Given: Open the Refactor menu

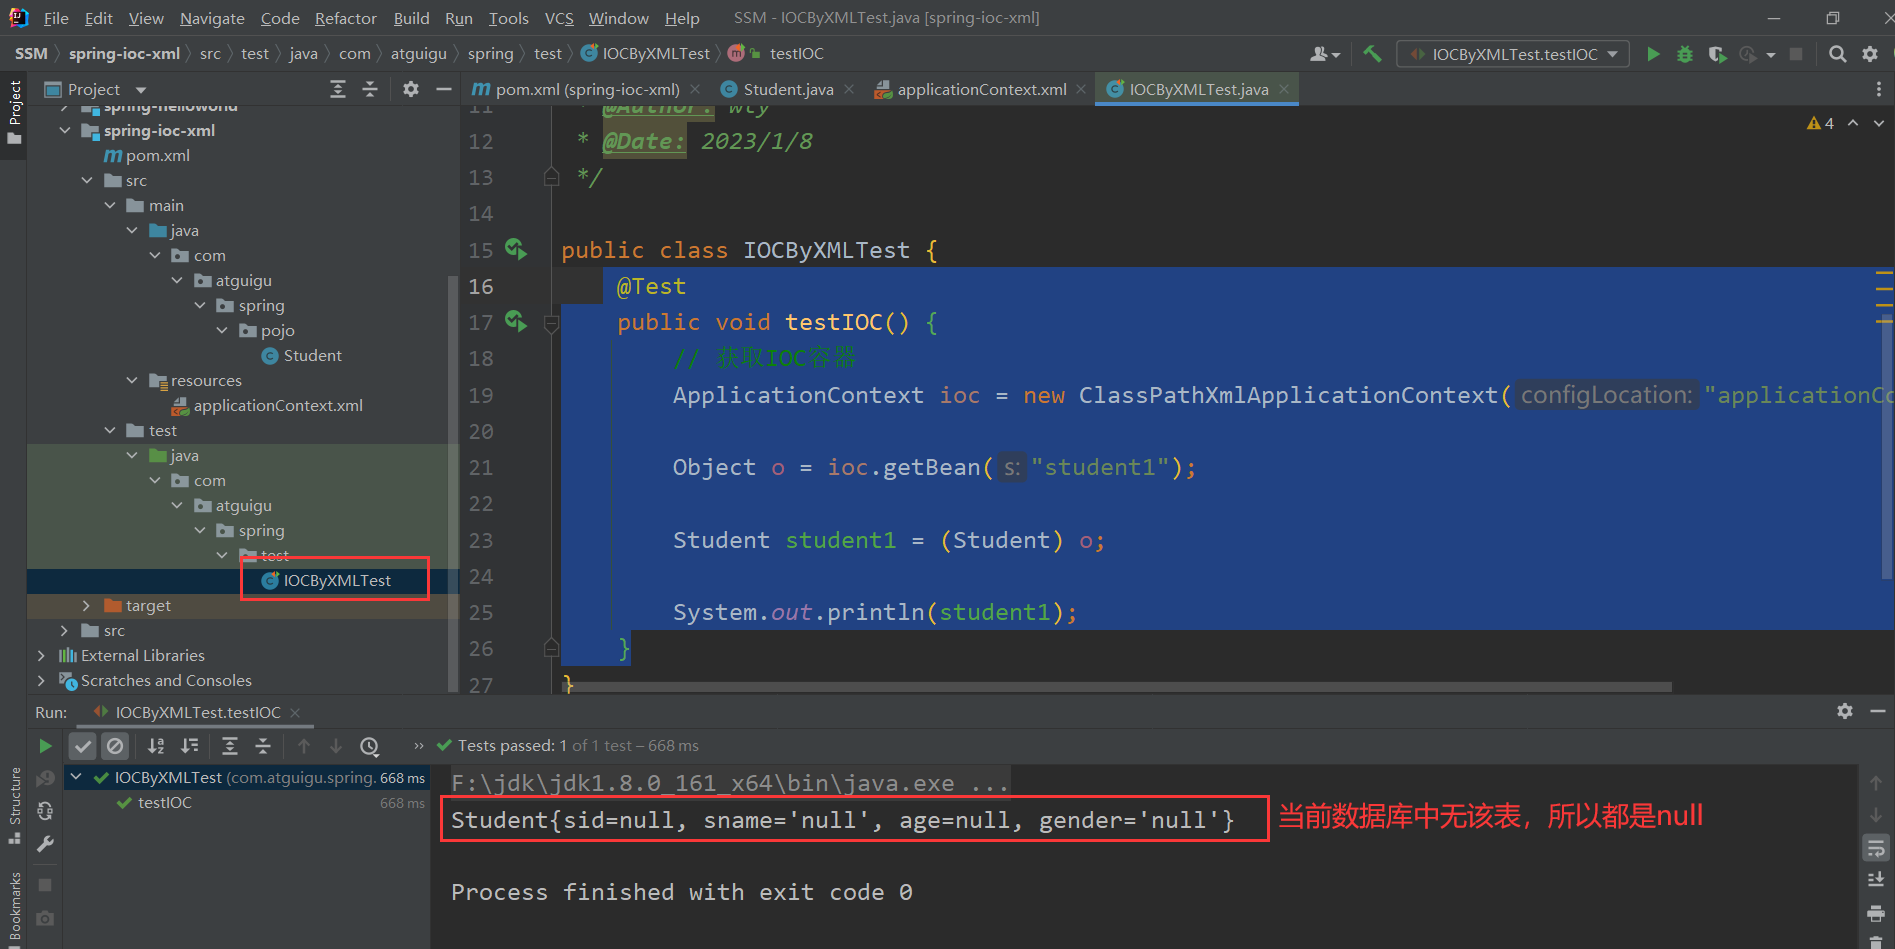Looking at the screenshot, I should [345, 18].
